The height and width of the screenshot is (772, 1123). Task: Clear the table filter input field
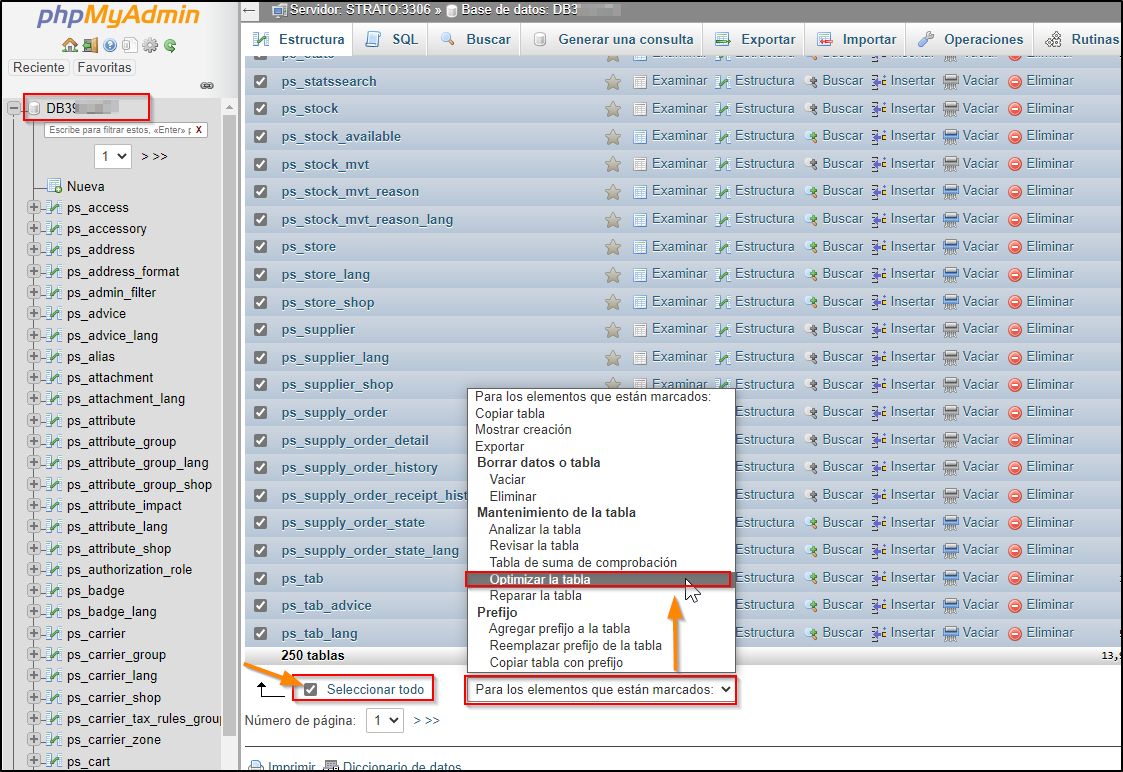[200, 129]
